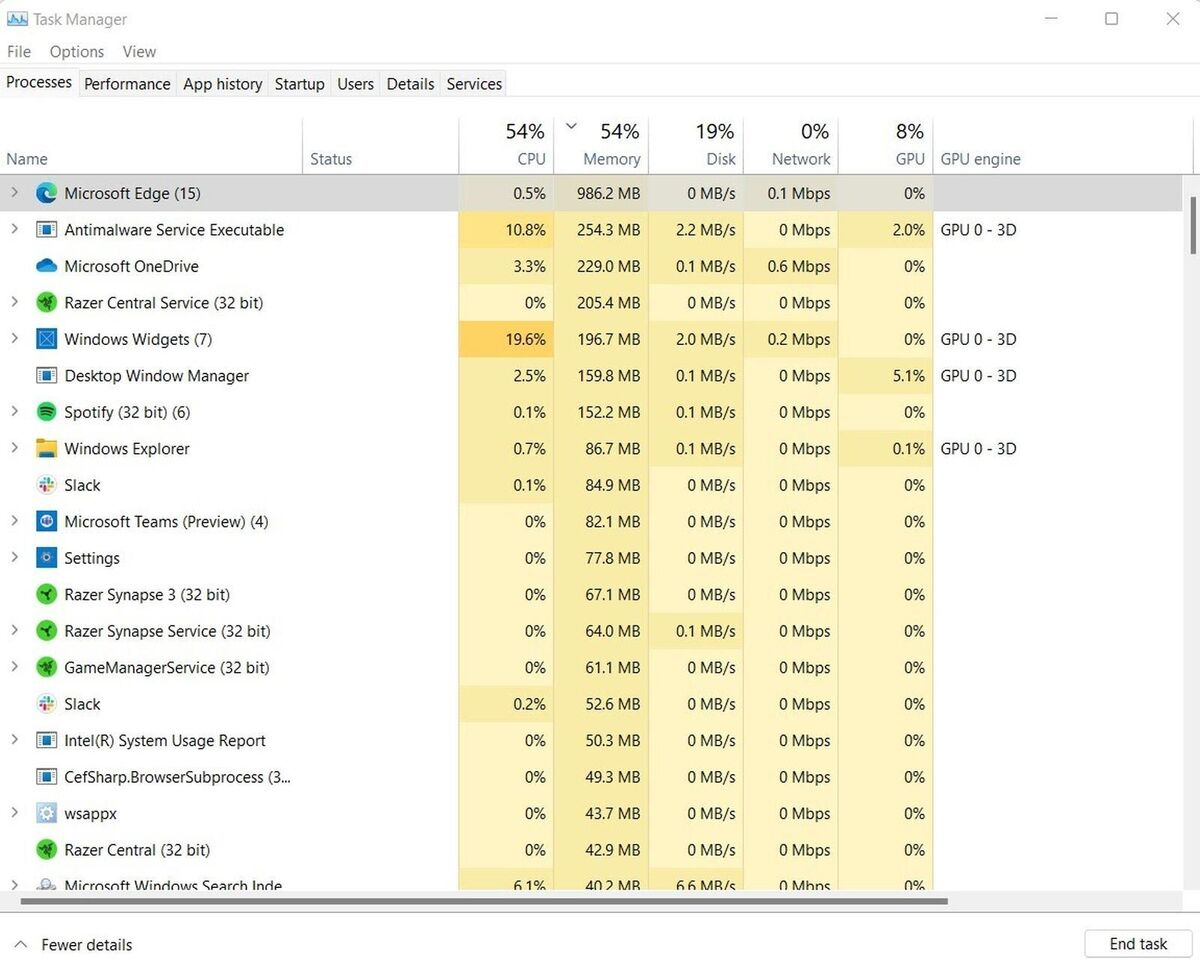
Task: Click the CefSharp.BrowserSubprocess icon
Action: point(46,777)
